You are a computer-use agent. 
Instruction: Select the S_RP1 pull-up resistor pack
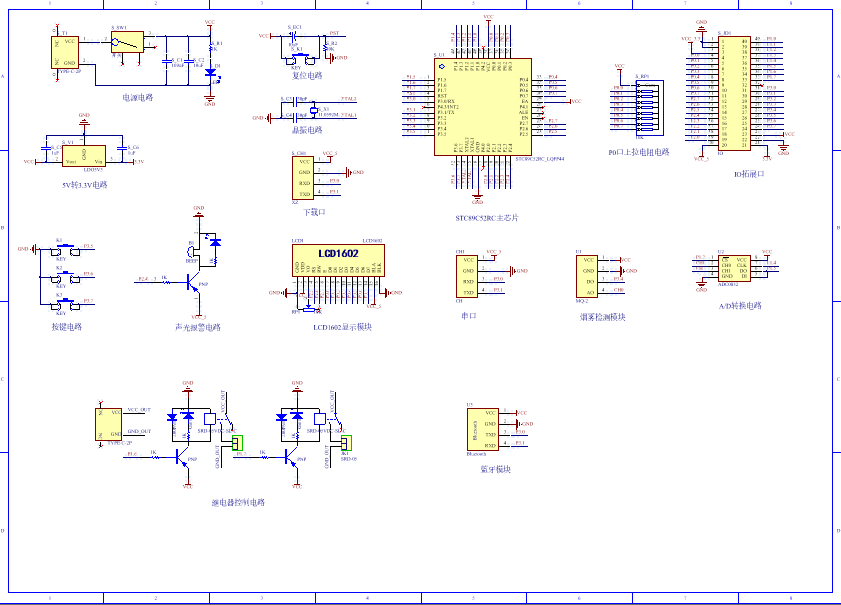pyautogui.click(x=650, y=106)
